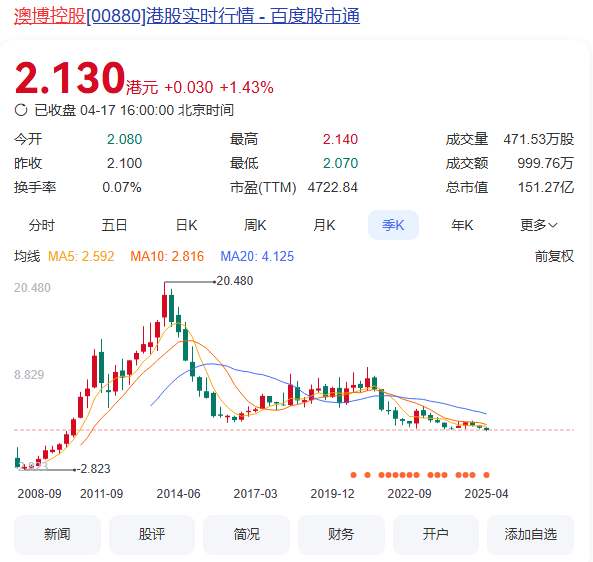Click the 2025-04 date axis label
The height and width of the screenshot is (562, 593).
point(486,494)
